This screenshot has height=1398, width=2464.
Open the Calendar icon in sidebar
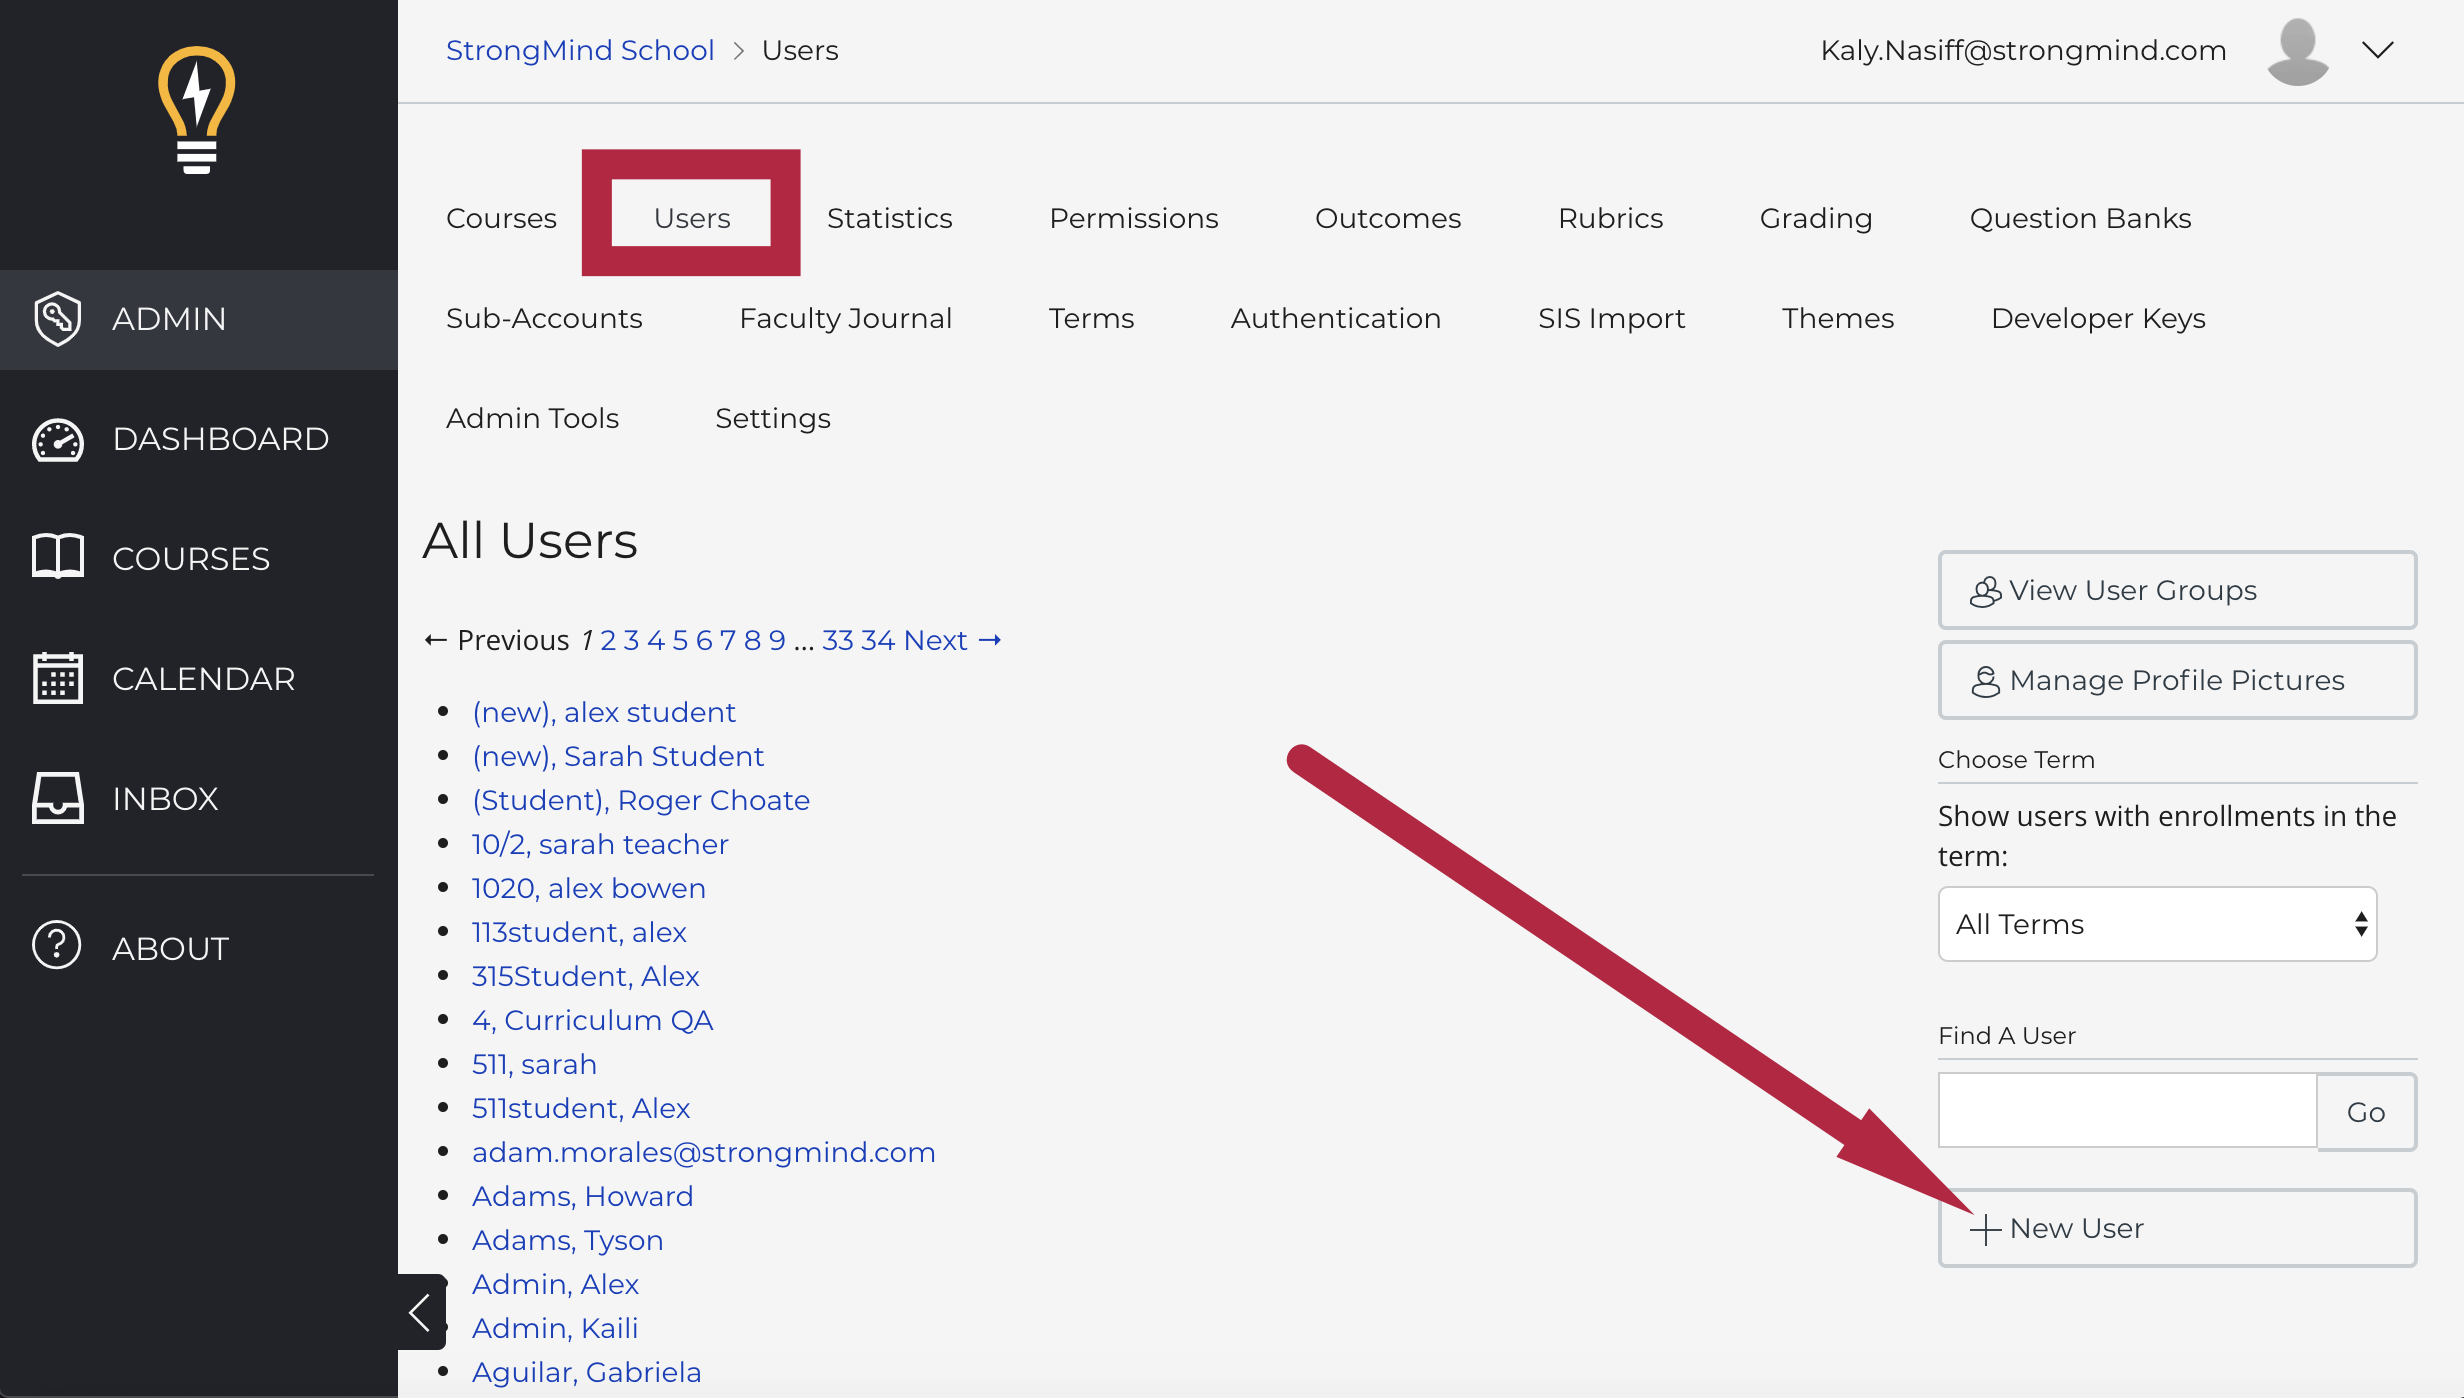pos(58,678)
